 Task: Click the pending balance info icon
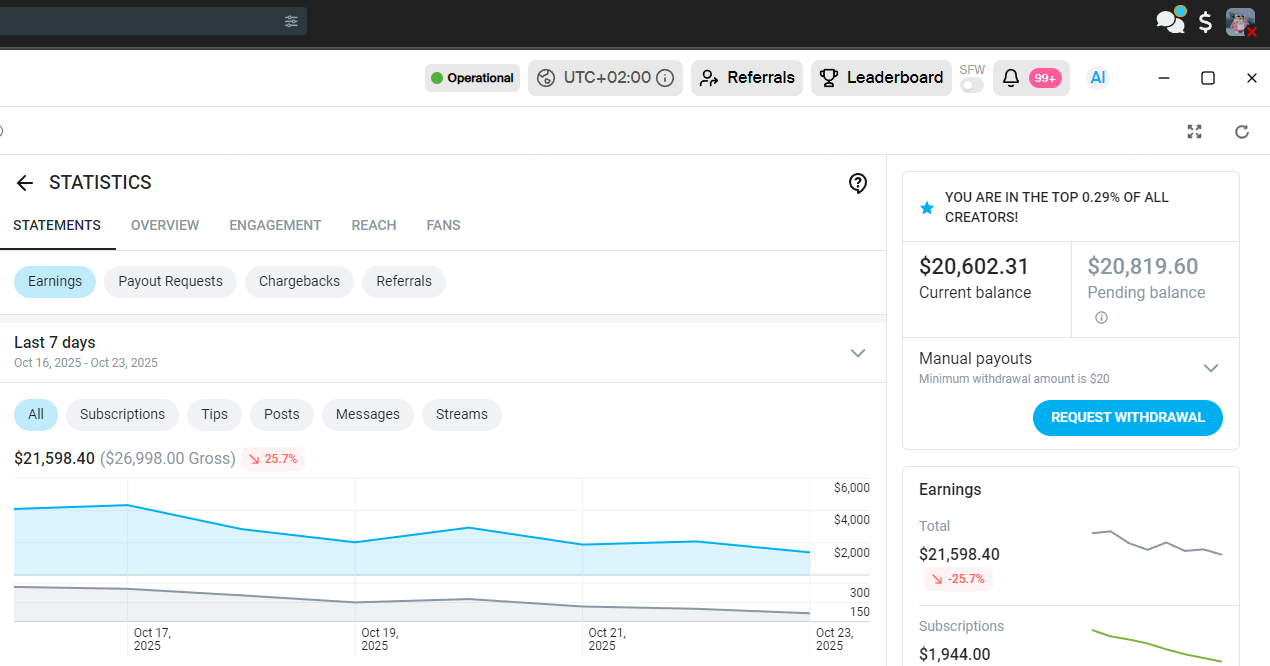(x=1101, y=318)
